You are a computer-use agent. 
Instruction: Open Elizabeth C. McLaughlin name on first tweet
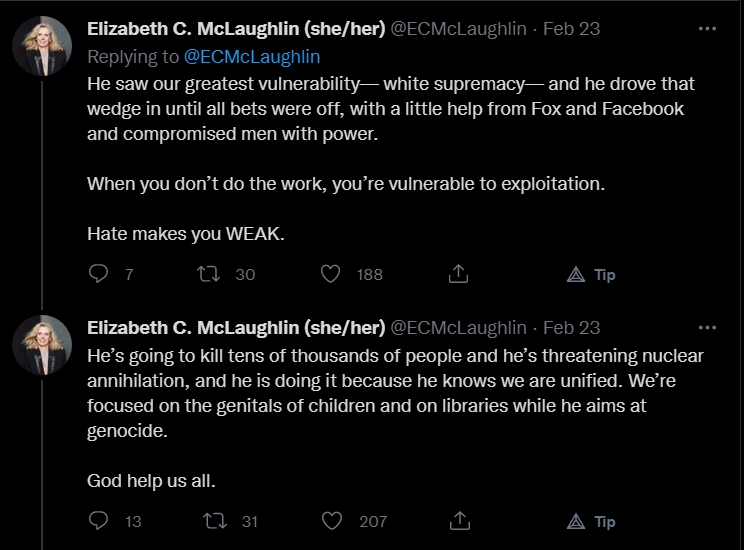(236, 28)
